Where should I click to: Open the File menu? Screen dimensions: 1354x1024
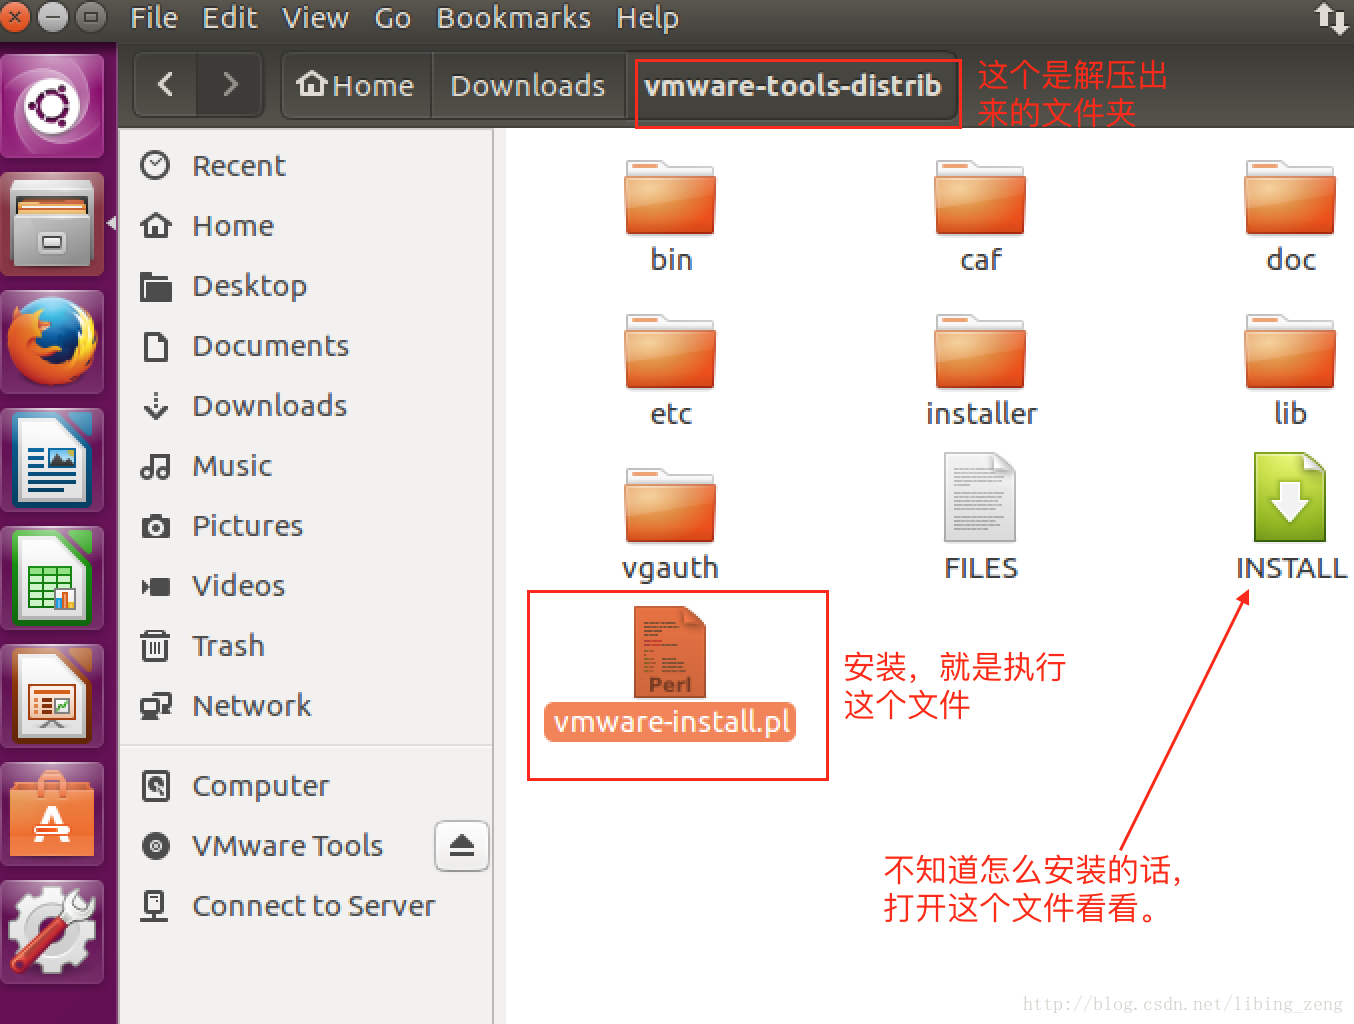click(x=154, y=18)
